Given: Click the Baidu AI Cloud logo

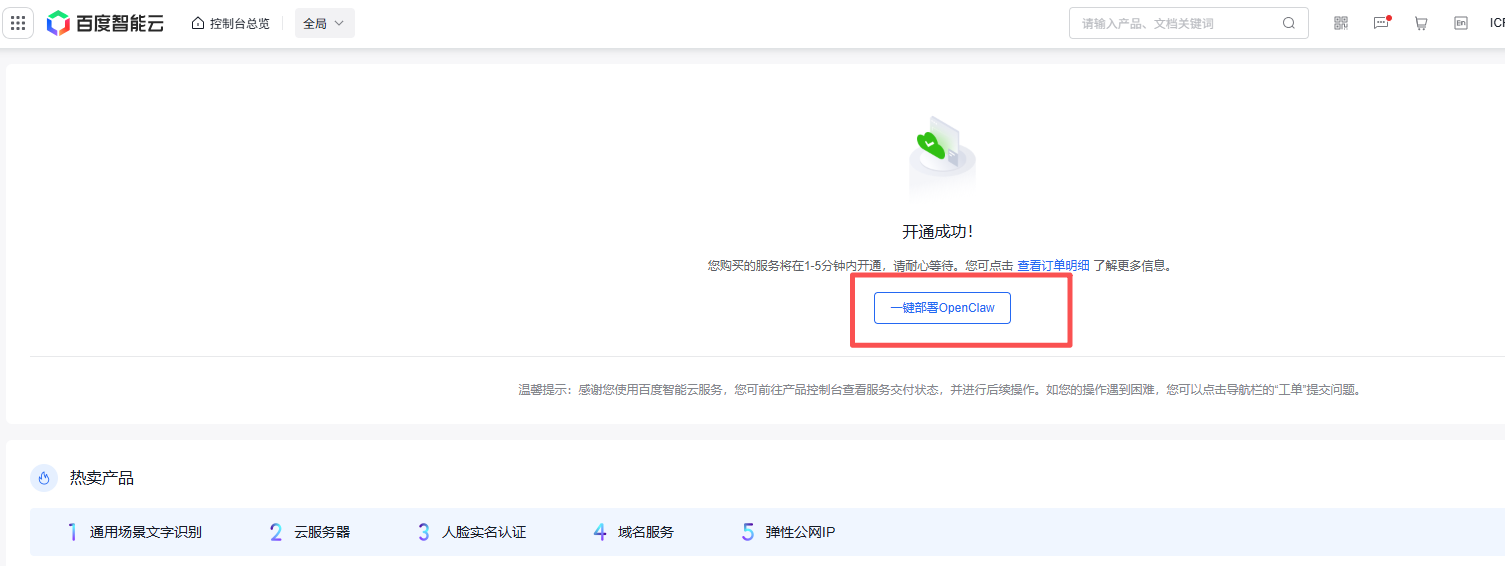Looking at the screenshot, I should (105, 23).
